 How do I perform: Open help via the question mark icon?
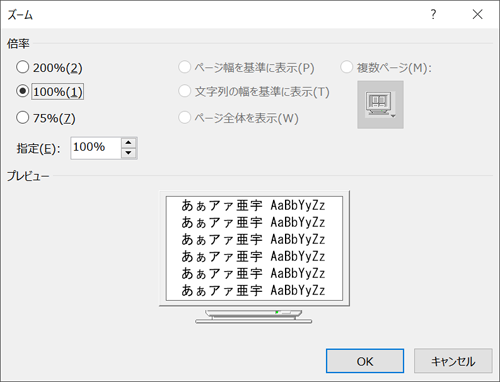tap(433, 14)
